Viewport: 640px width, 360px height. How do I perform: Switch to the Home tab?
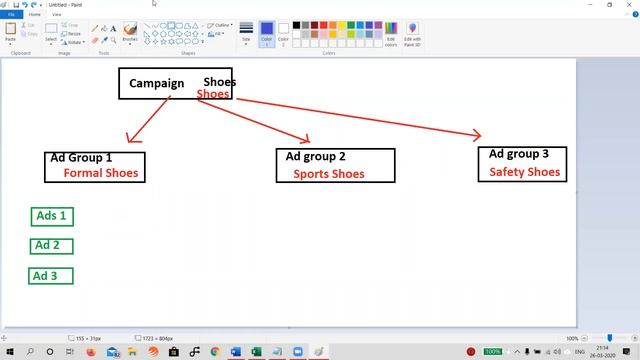(x=35, y=14)
